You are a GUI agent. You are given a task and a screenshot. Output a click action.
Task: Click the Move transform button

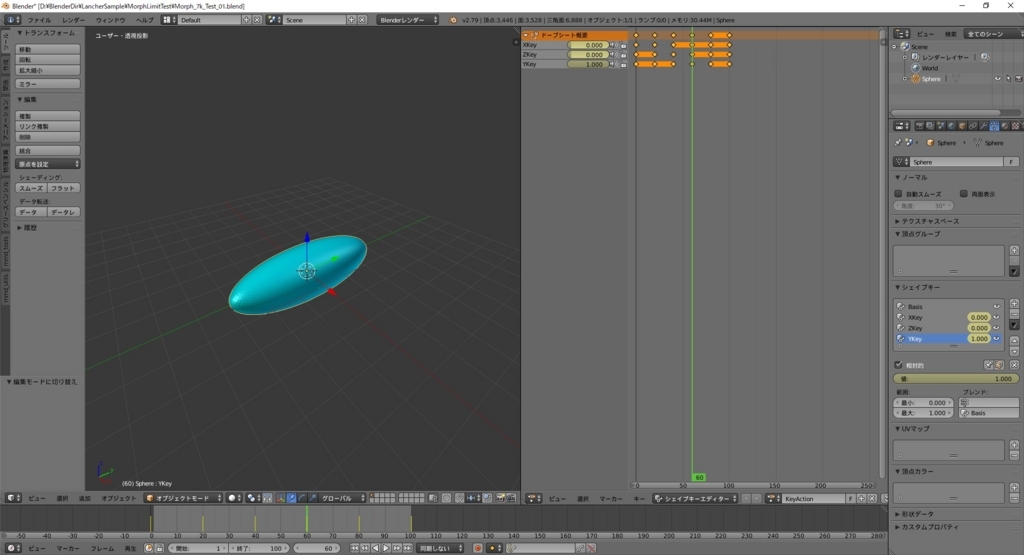(48, 49)
